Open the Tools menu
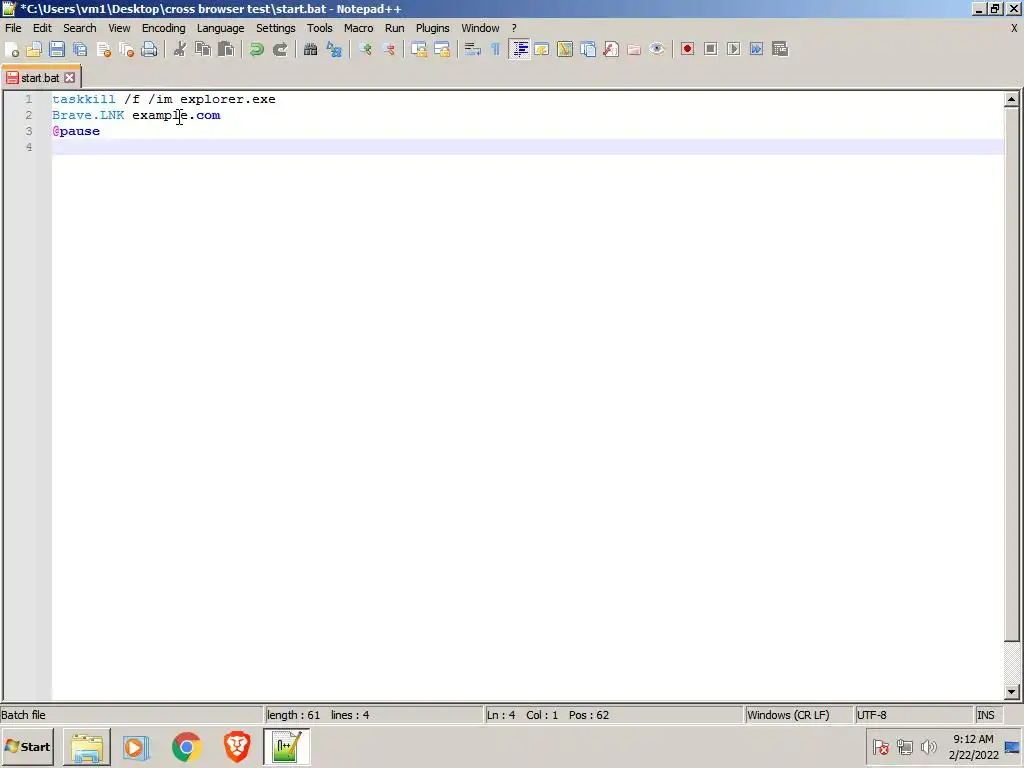This screenshot has height=768, width=1024. 320,28
